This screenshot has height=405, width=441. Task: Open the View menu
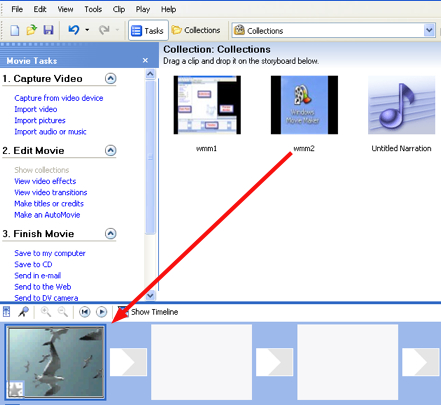click(x=65, y=9)
